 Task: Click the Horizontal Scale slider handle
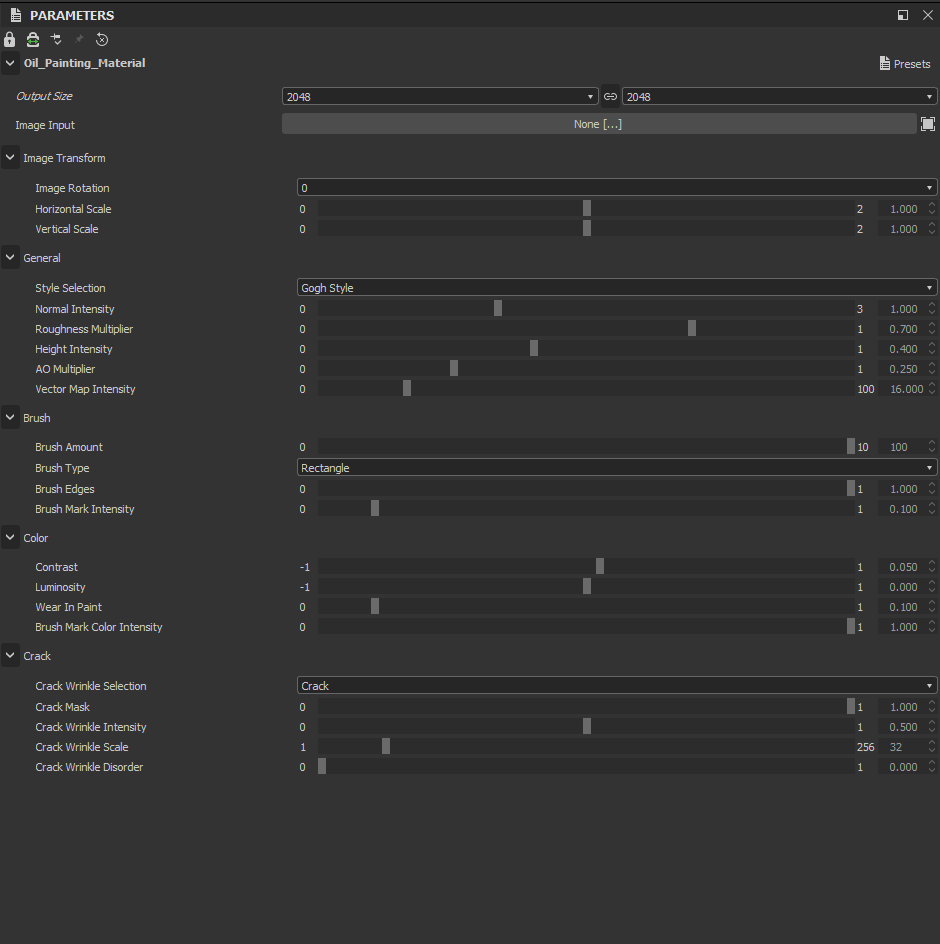pyautogui.click(x=587, y=208)
